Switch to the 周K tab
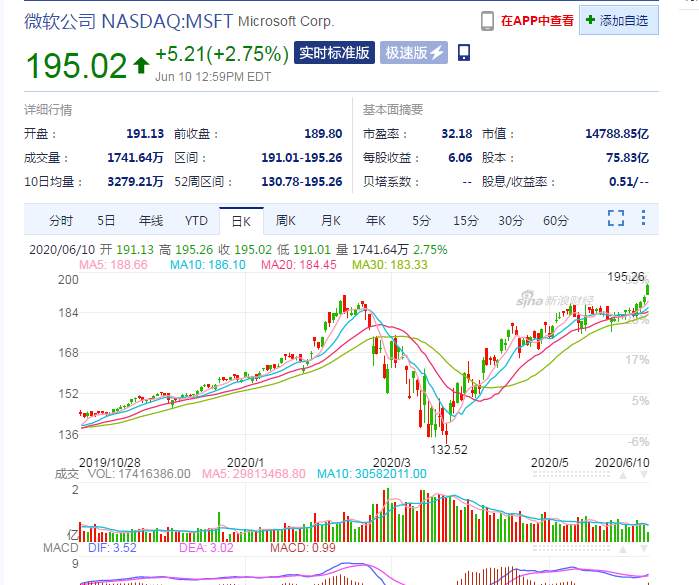 tap(286, 220)
